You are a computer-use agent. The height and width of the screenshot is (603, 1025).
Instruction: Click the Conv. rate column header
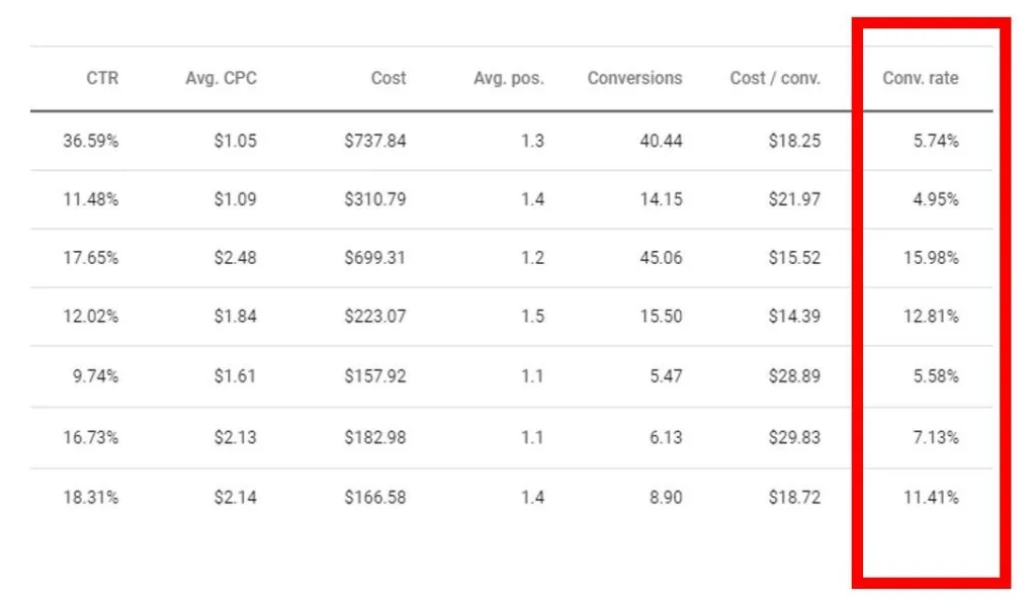point(920,78)
